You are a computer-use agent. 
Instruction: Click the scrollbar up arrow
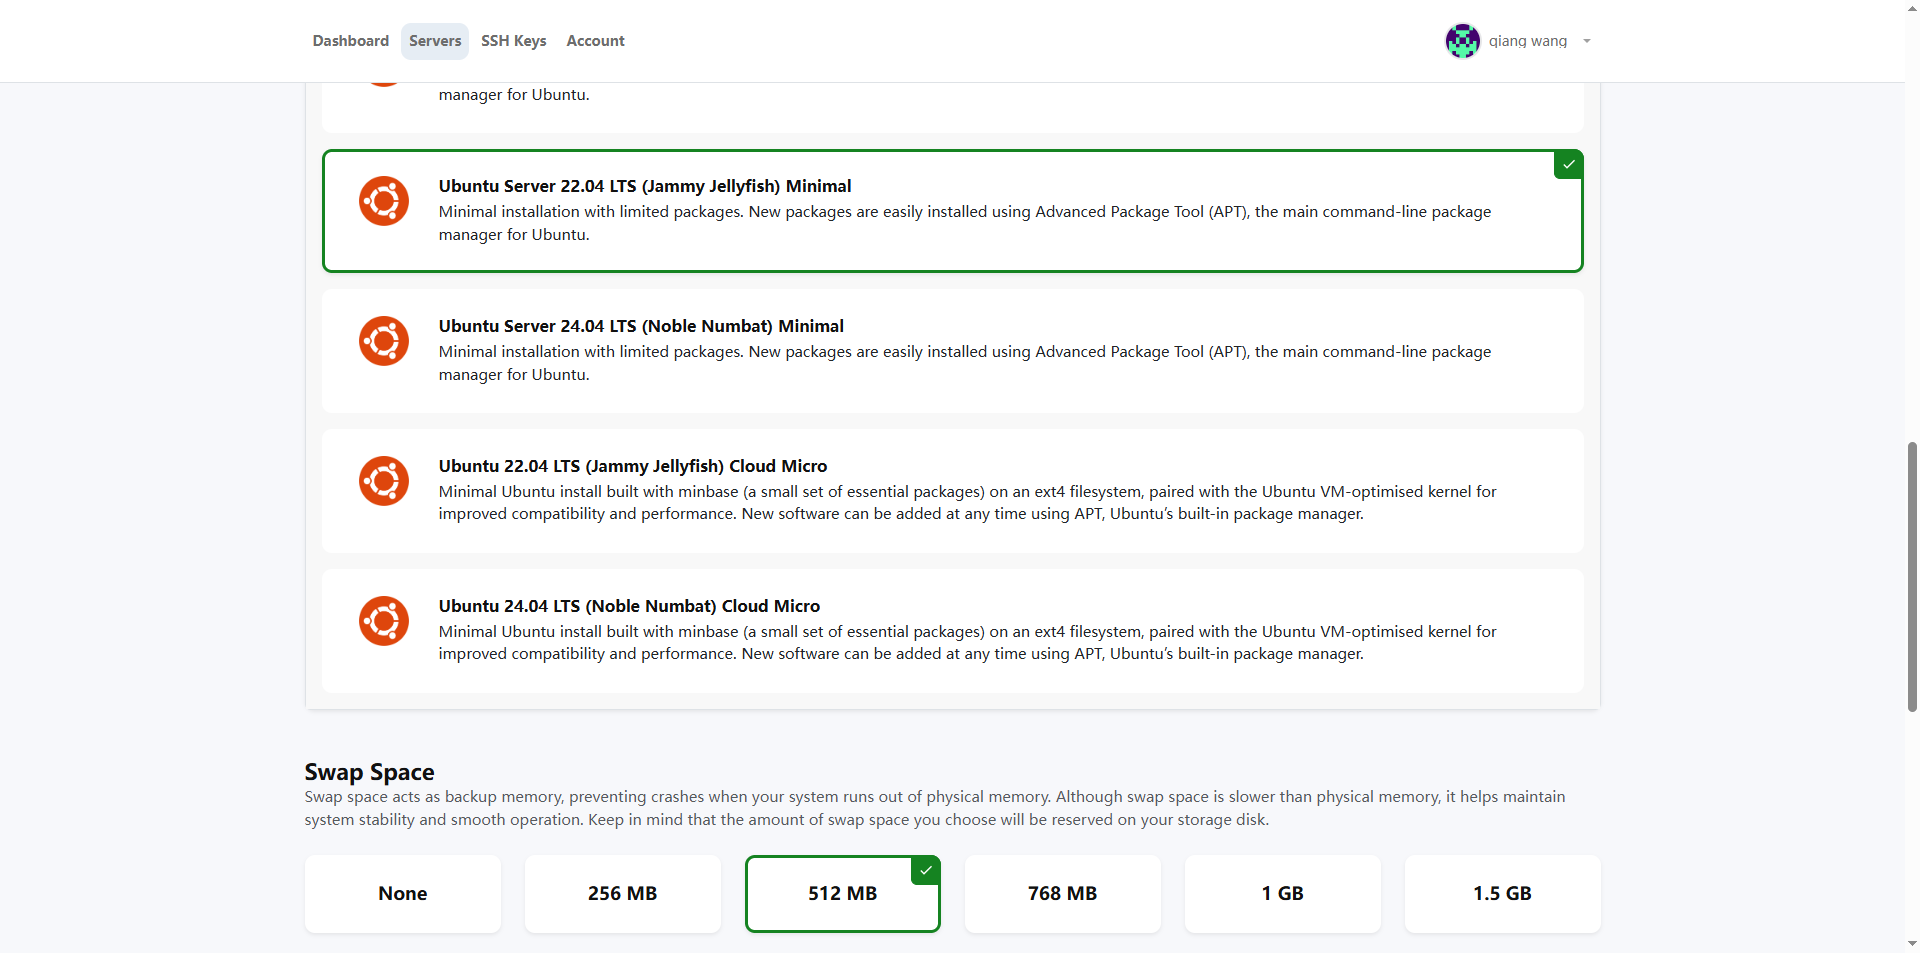(1912, 7)
